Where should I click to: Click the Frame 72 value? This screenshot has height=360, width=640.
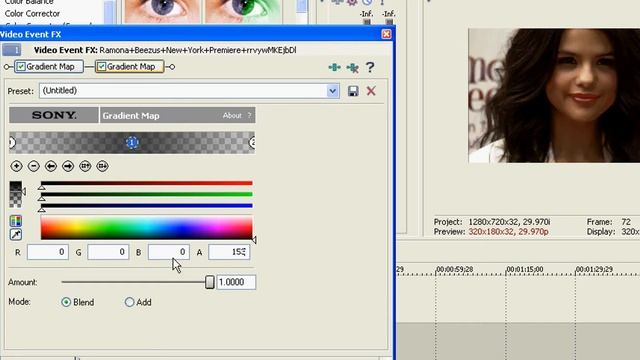(x=626, y=222)
